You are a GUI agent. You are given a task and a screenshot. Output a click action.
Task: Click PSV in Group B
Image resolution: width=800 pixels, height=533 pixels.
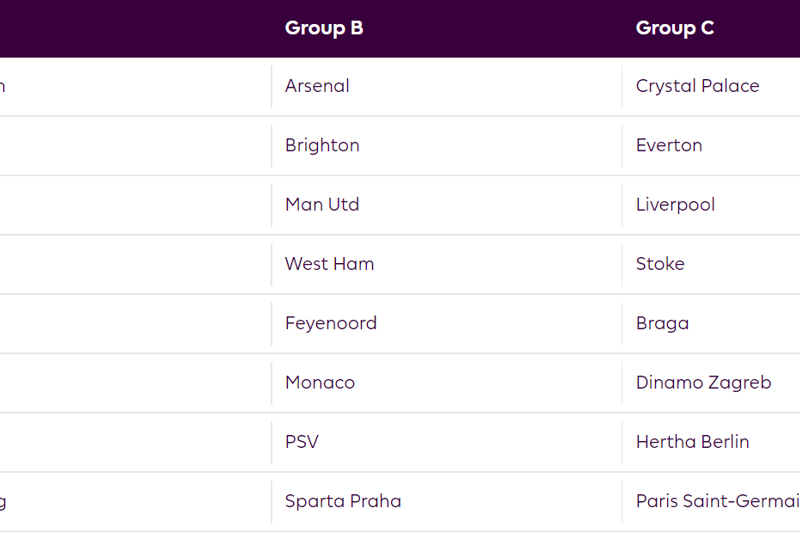pyautogui.click(x=302, y=442)
